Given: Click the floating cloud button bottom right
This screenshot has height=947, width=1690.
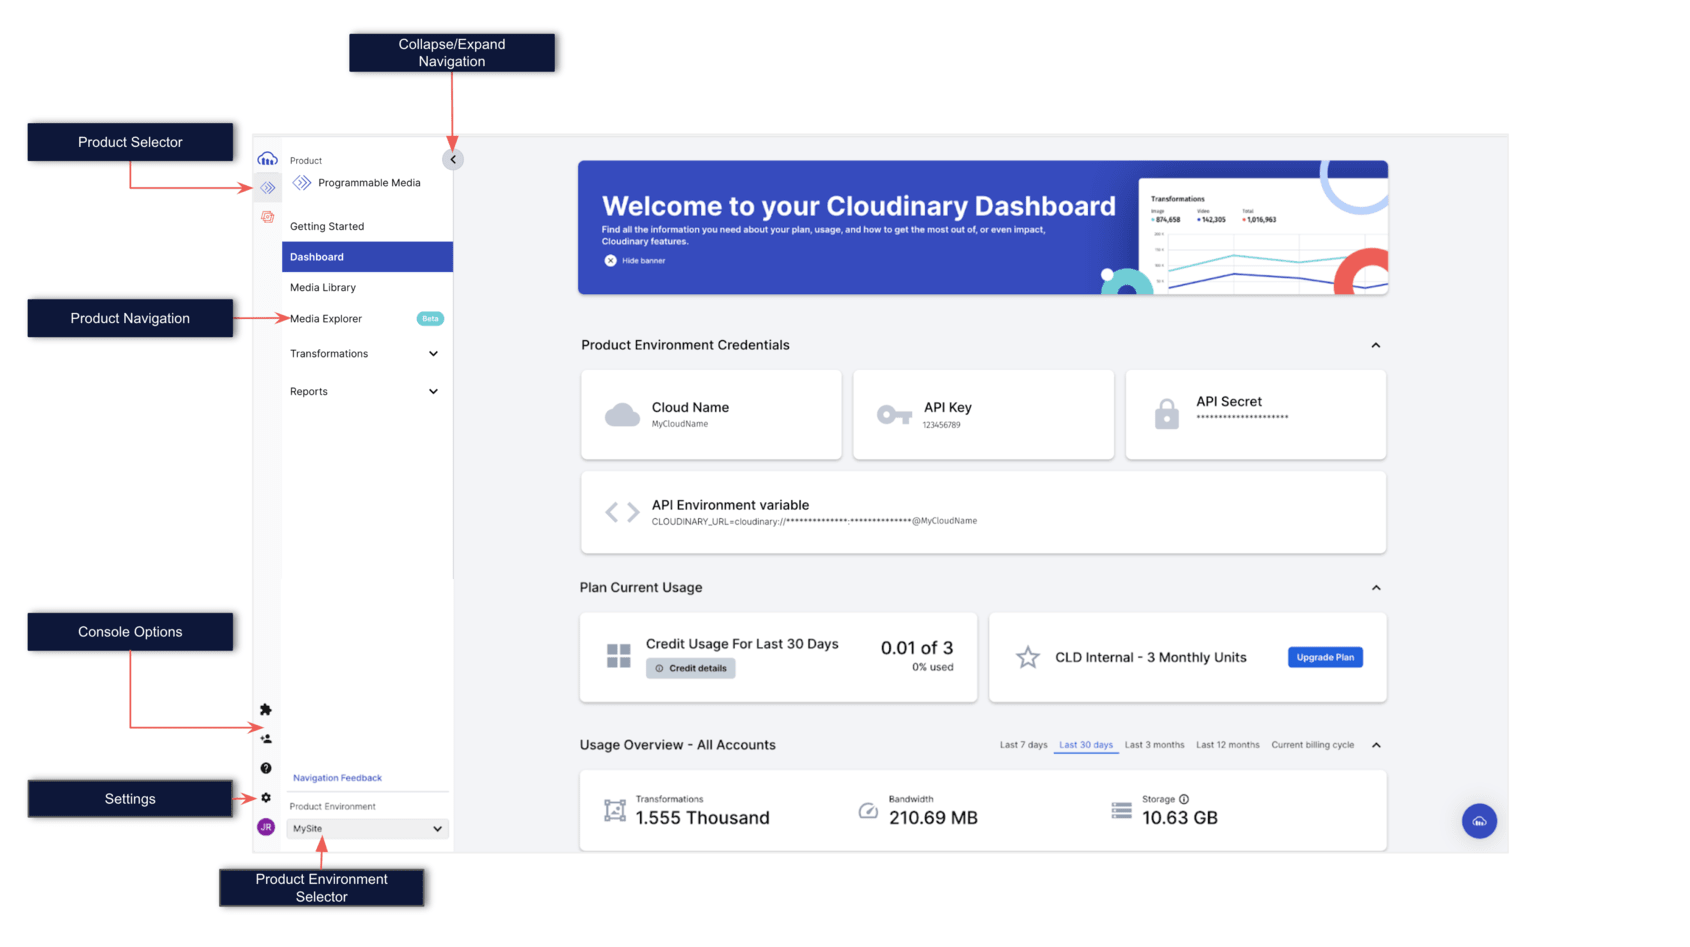Looking at the screenshot, I should coord(1479,820).
